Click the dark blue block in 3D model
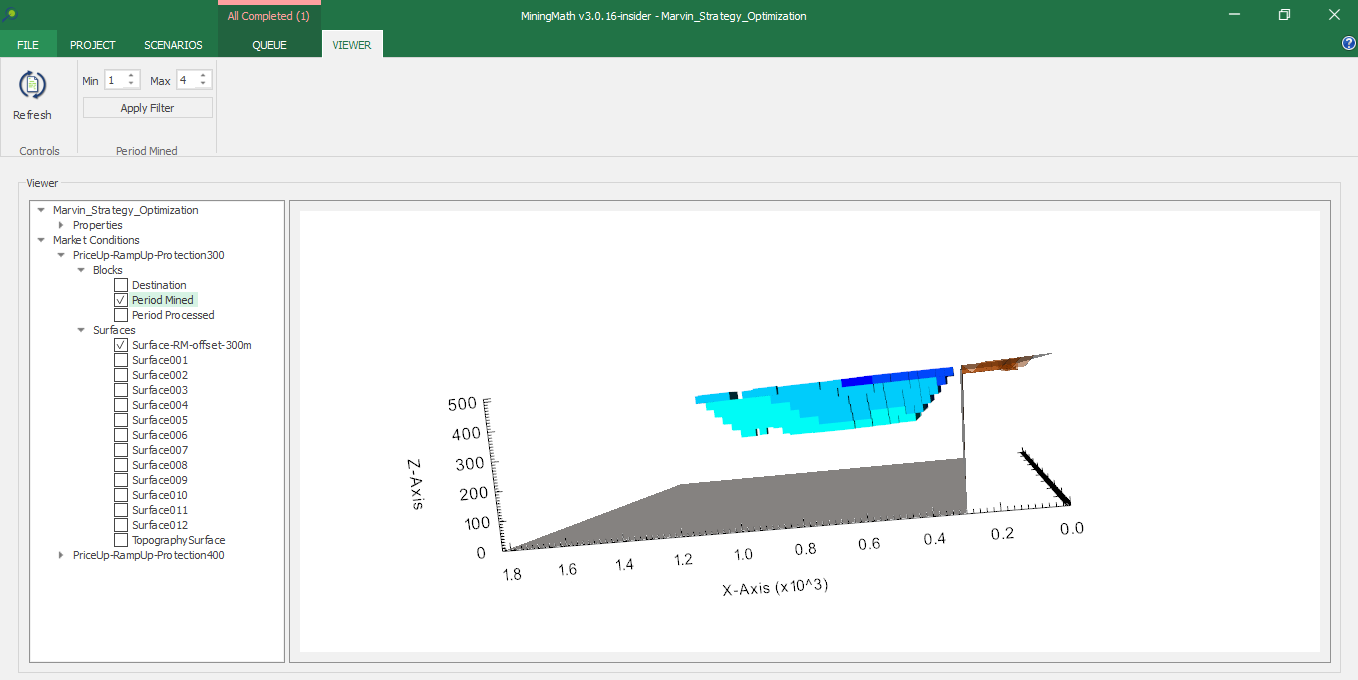This screenshot has height=680, width=1358. [x=880, y=381]
